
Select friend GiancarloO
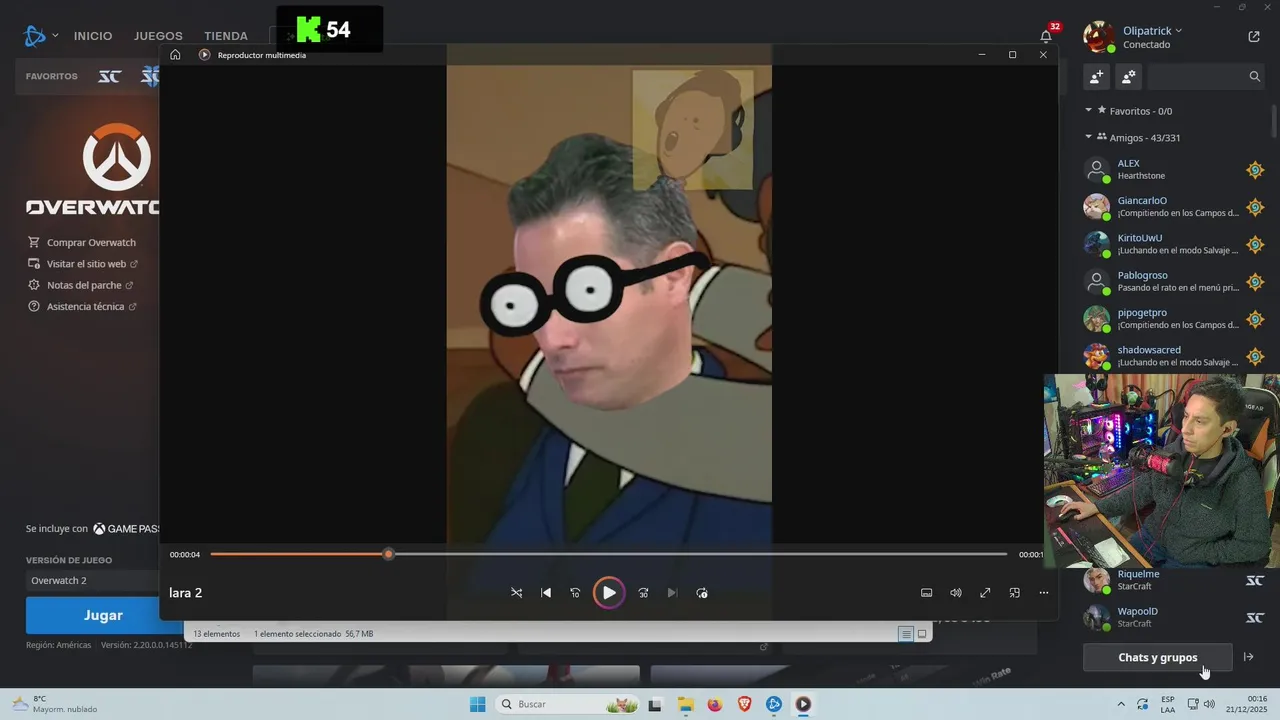click(1175, 206)
